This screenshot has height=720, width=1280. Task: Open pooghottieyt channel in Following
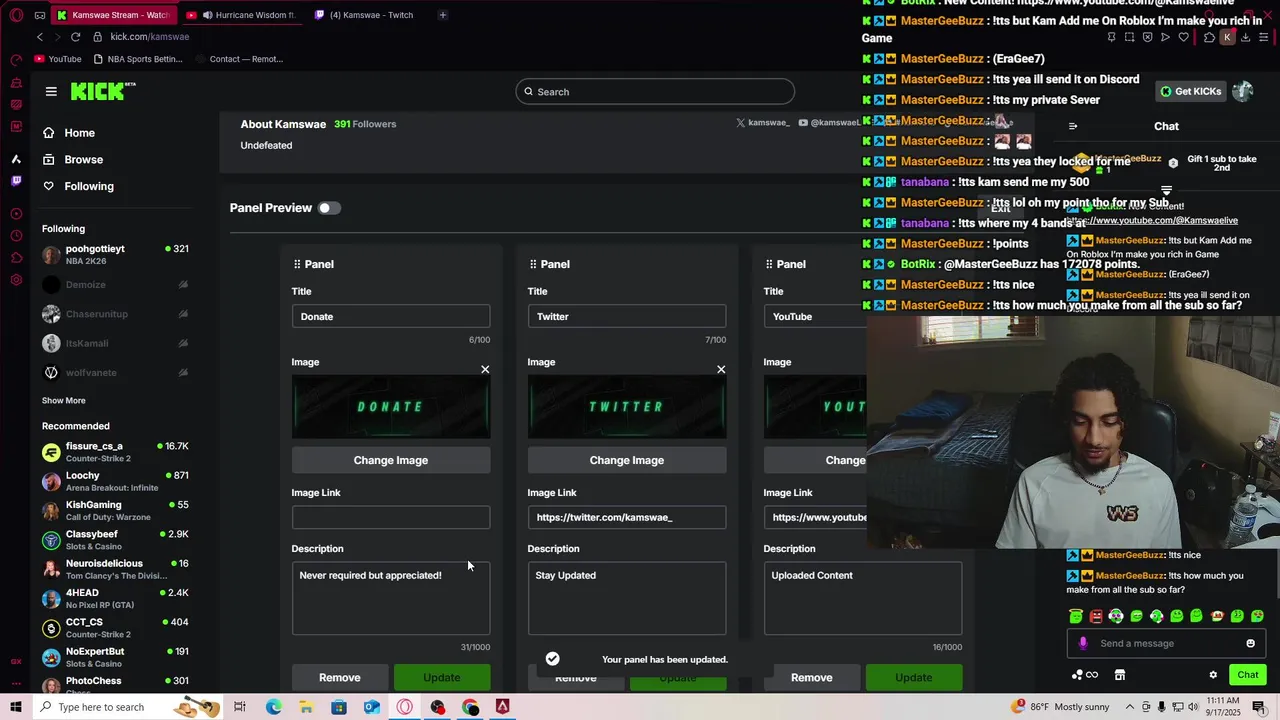click(115, 255)
